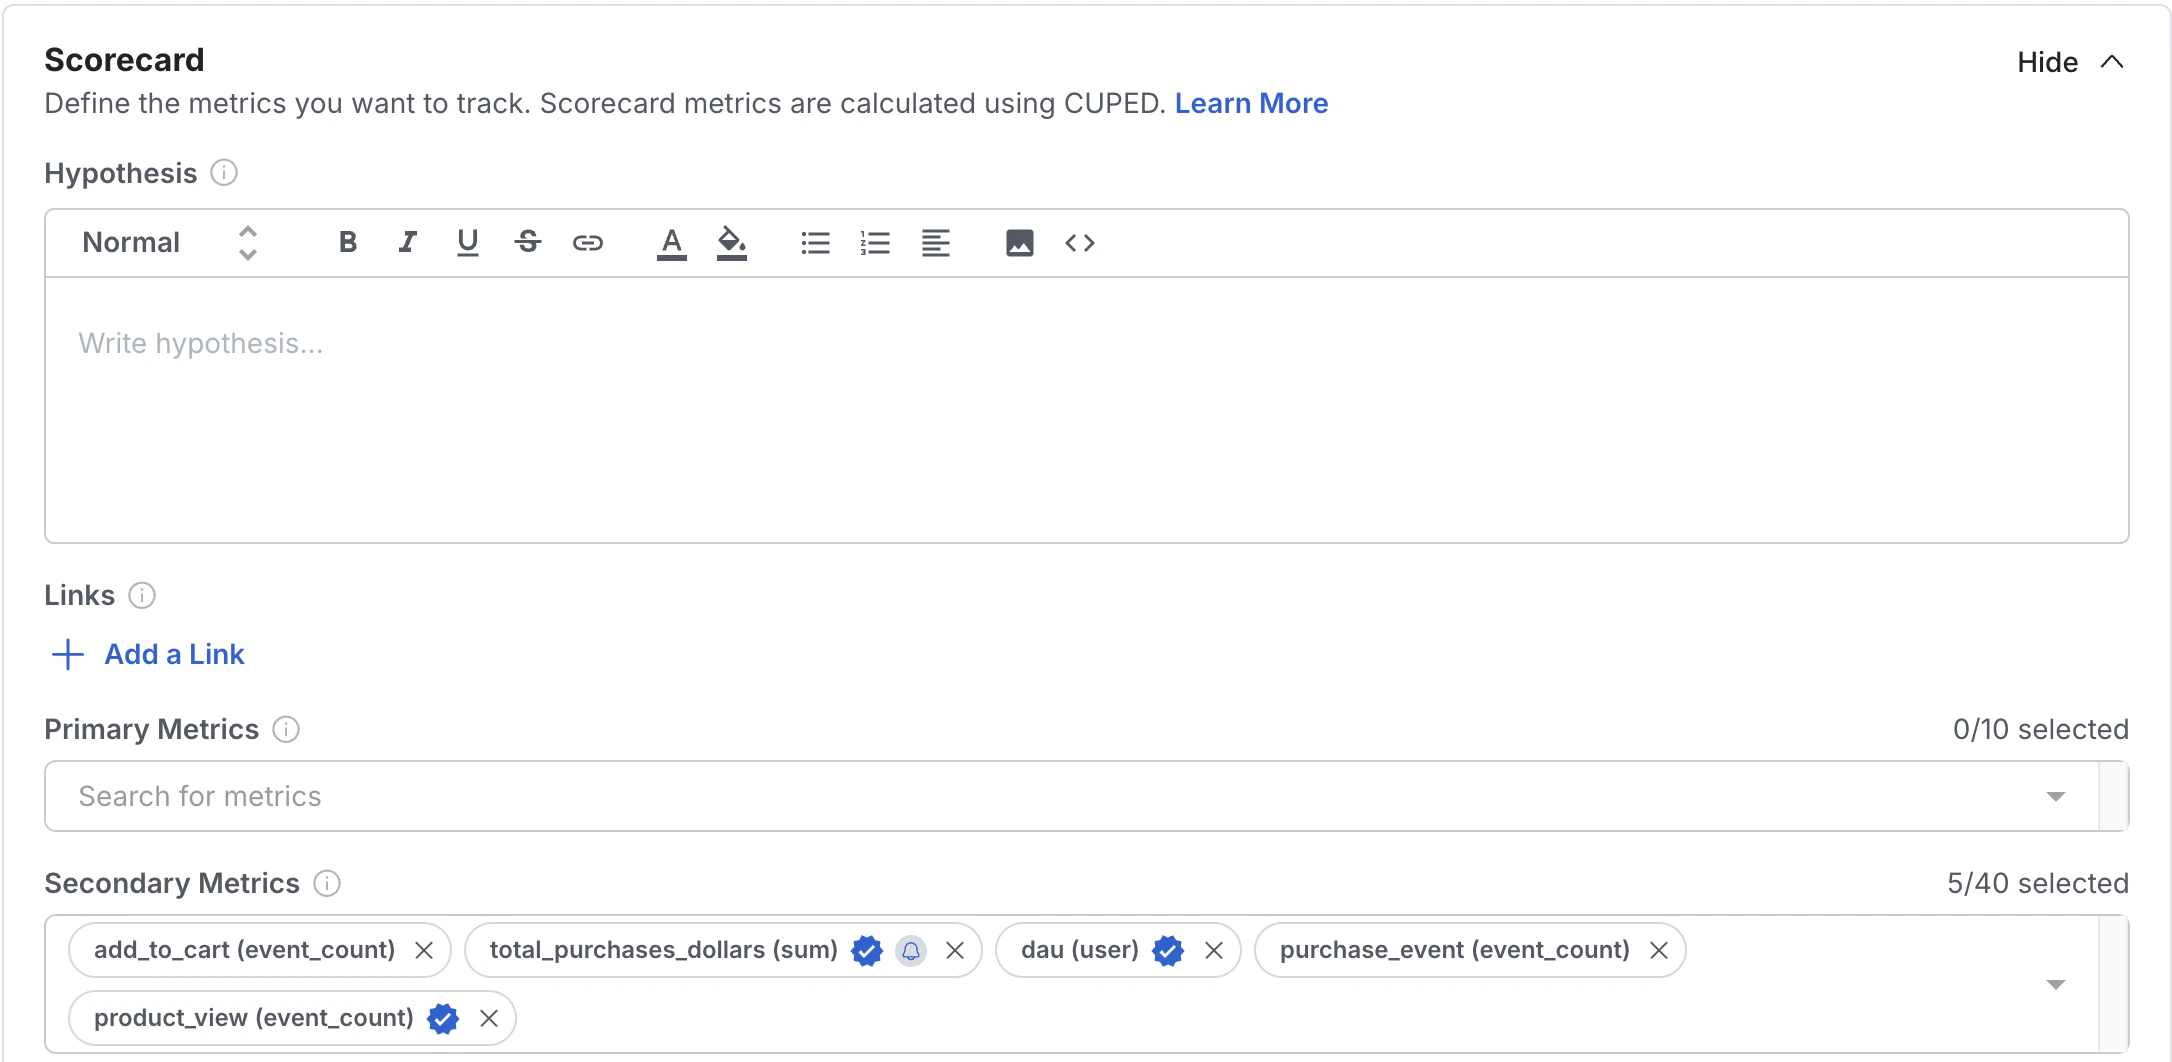Screen dimensions: 2172x1062
Task: Insert an image into the hypothesis
Action: tap(1019, 242)
